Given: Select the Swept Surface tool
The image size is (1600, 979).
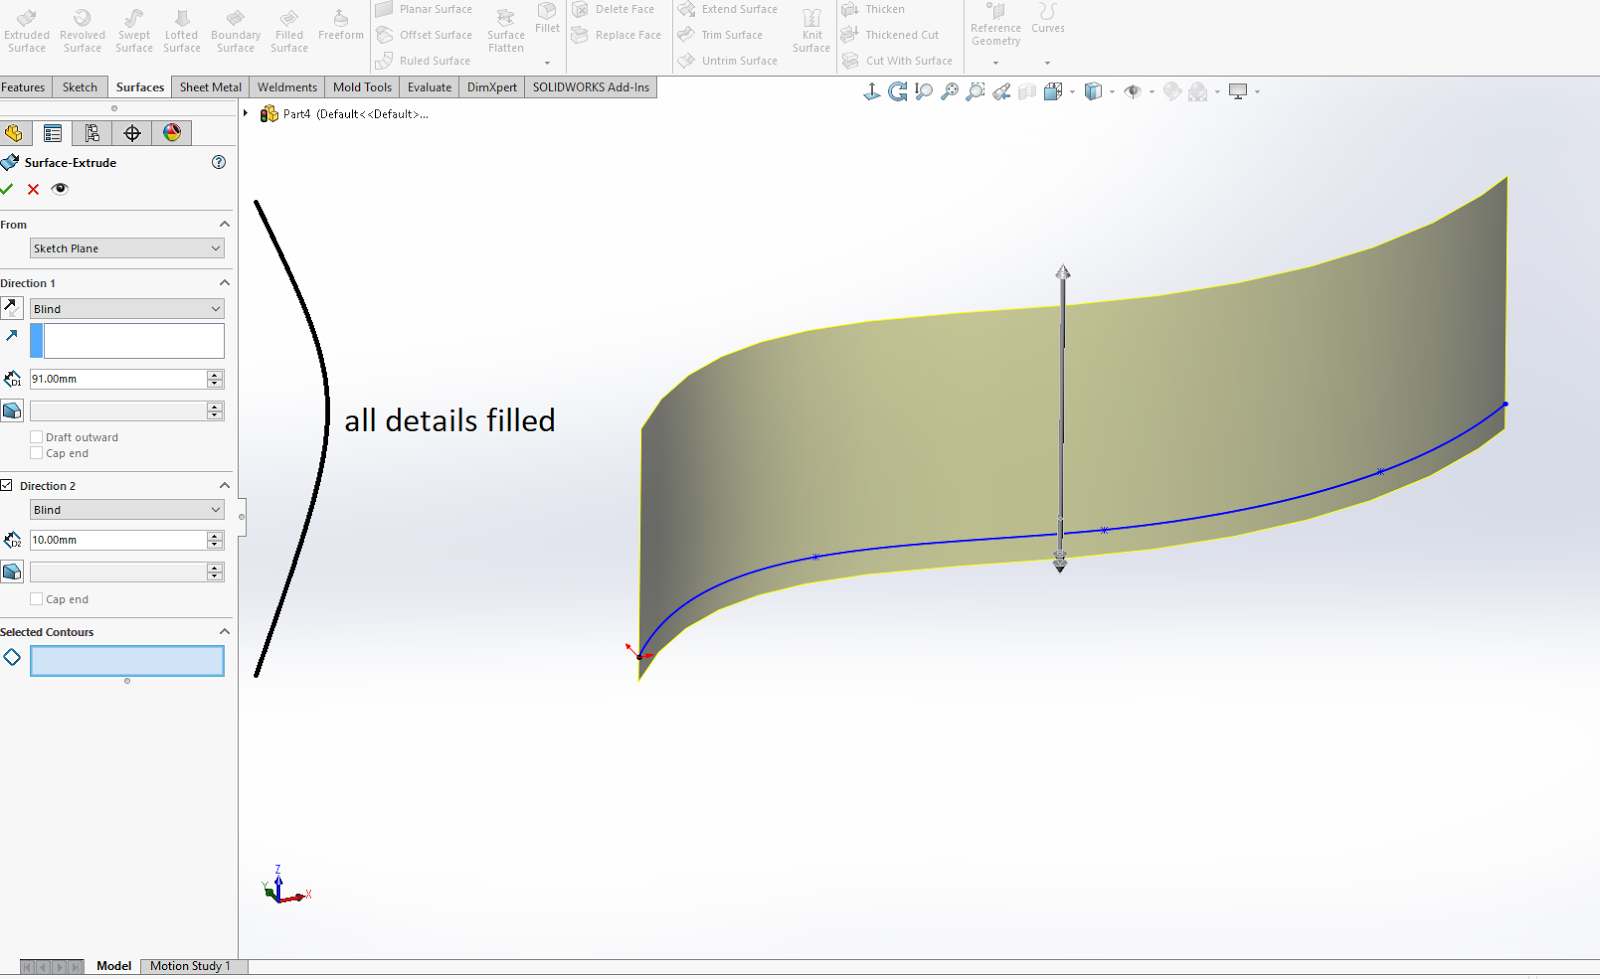Looking at the screenshot, I should pos(133,30).
